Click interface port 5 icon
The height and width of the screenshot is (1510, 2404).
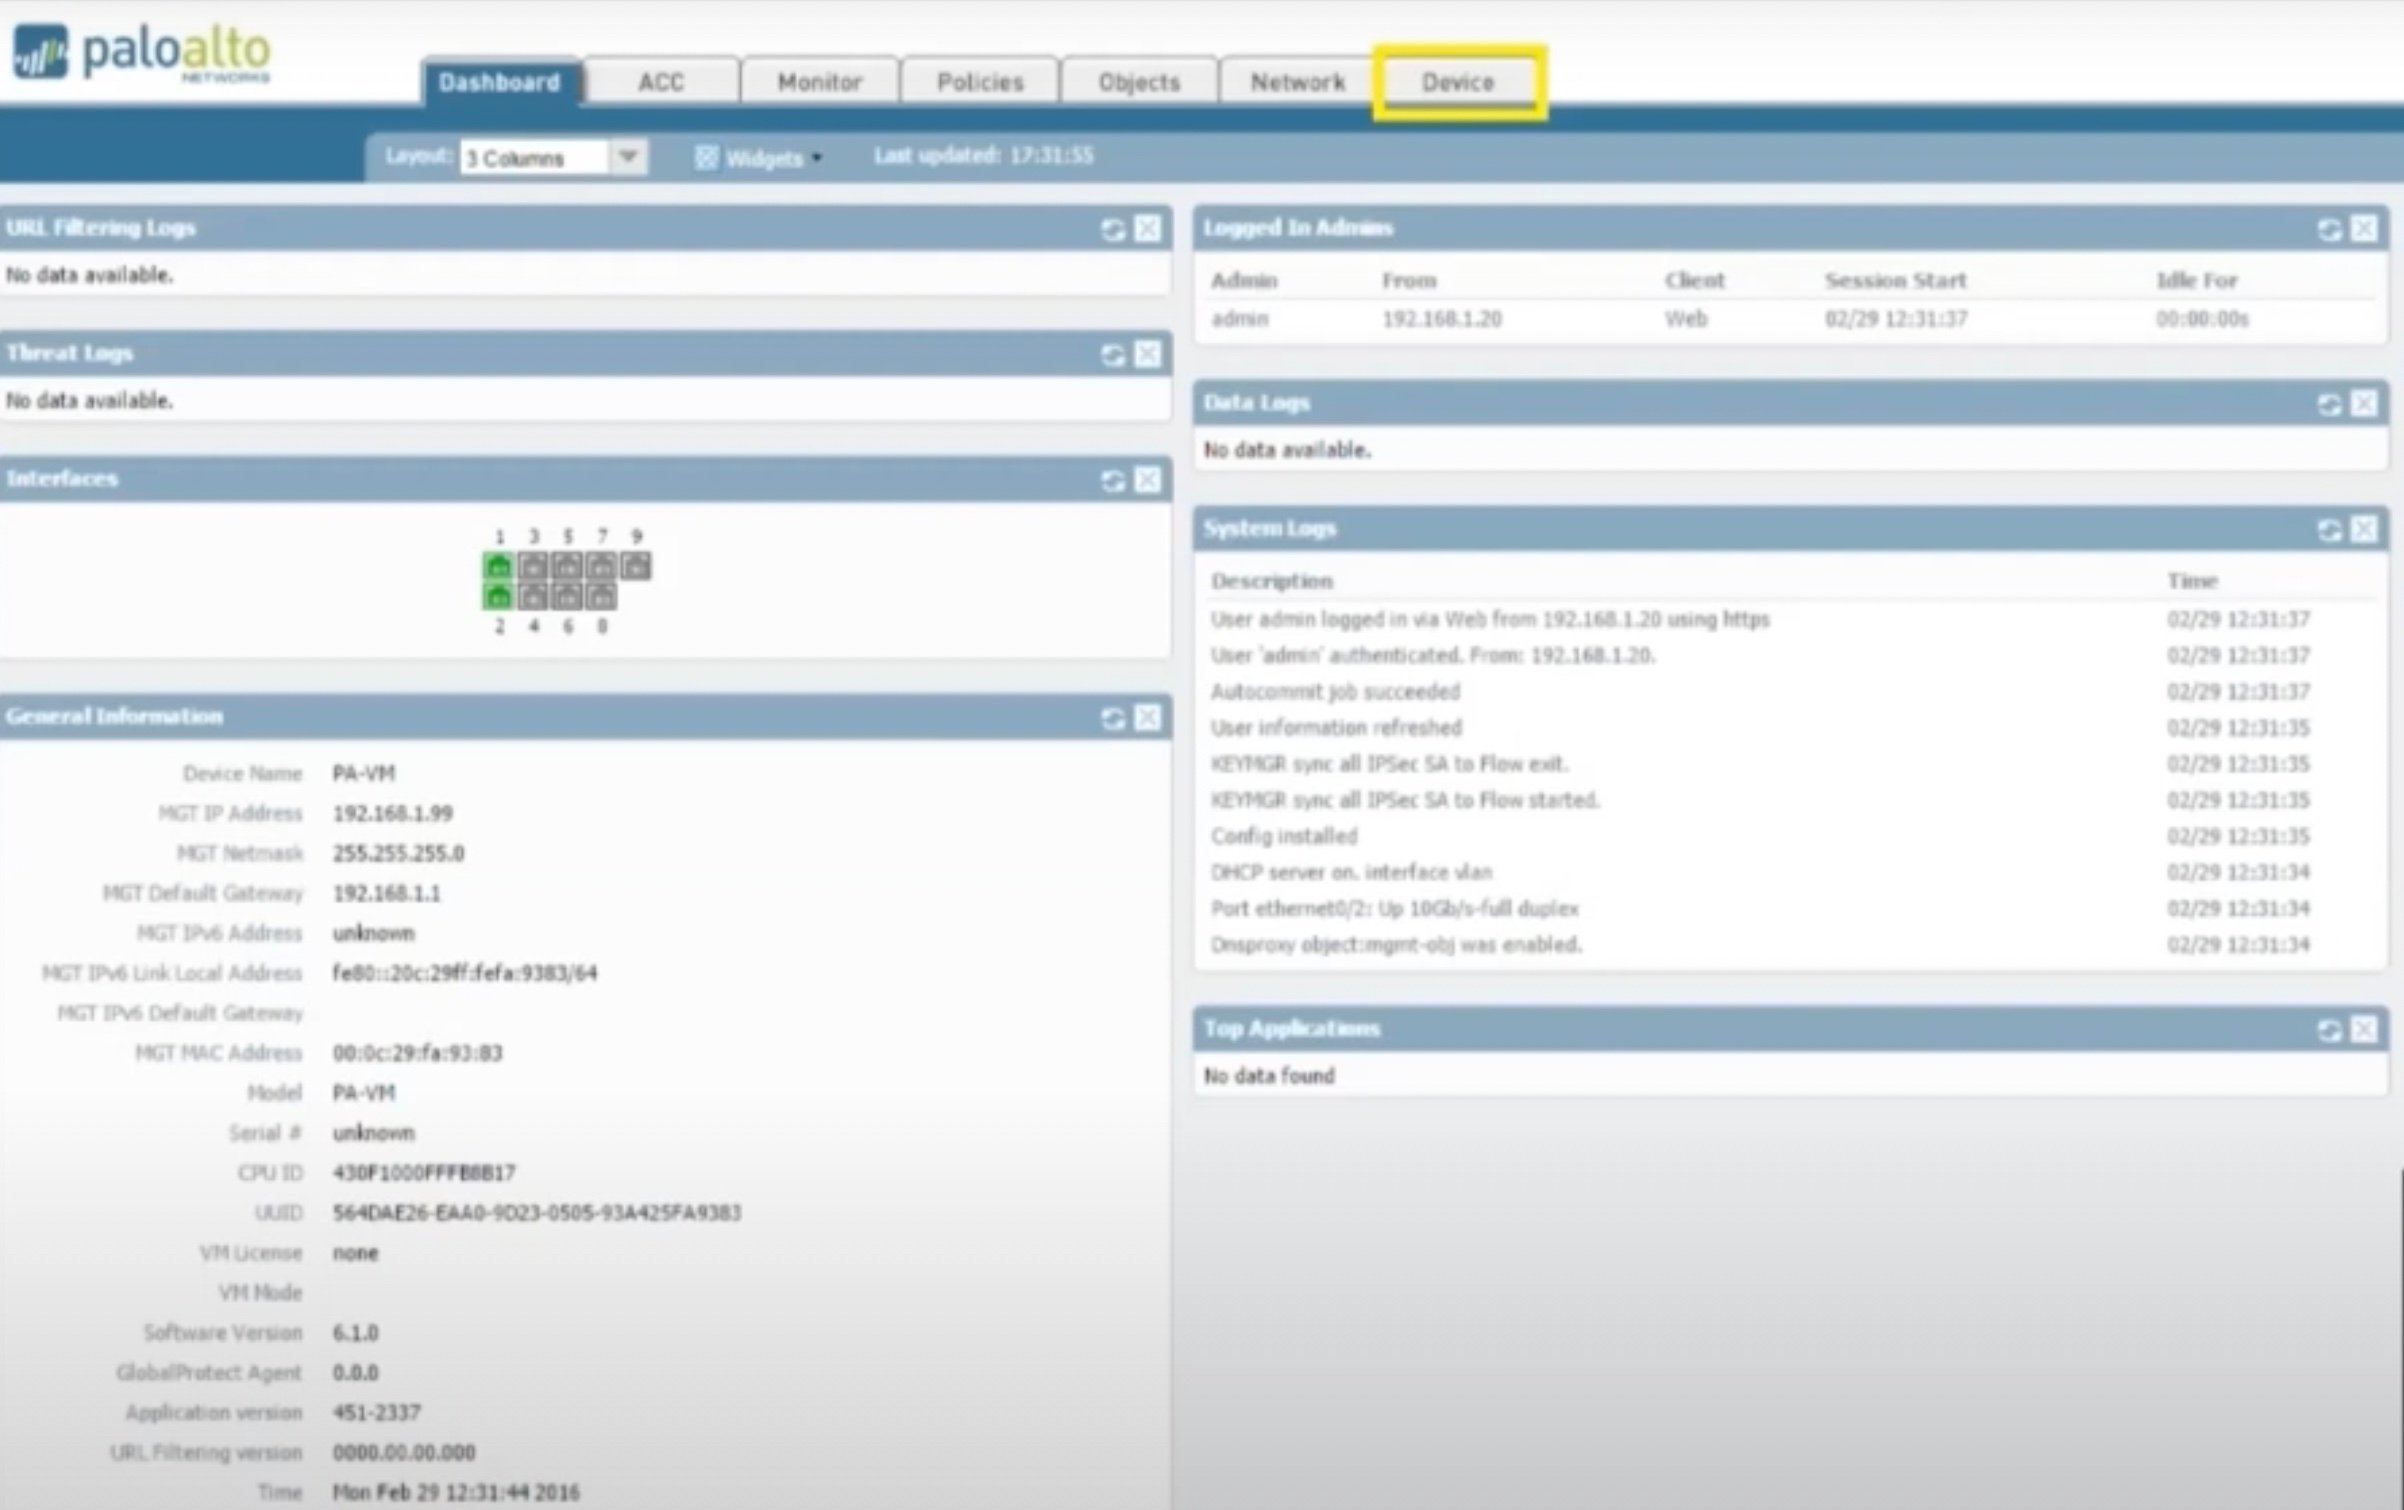pyautogui.click(x=567, y=566)
